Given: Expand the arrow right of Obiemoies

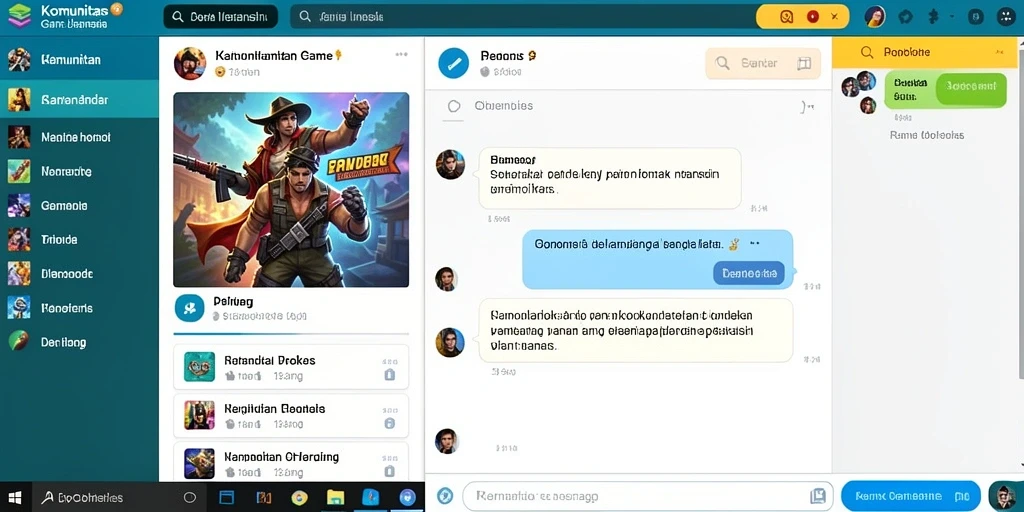Looking at the screenshot, I should (807, 106).
